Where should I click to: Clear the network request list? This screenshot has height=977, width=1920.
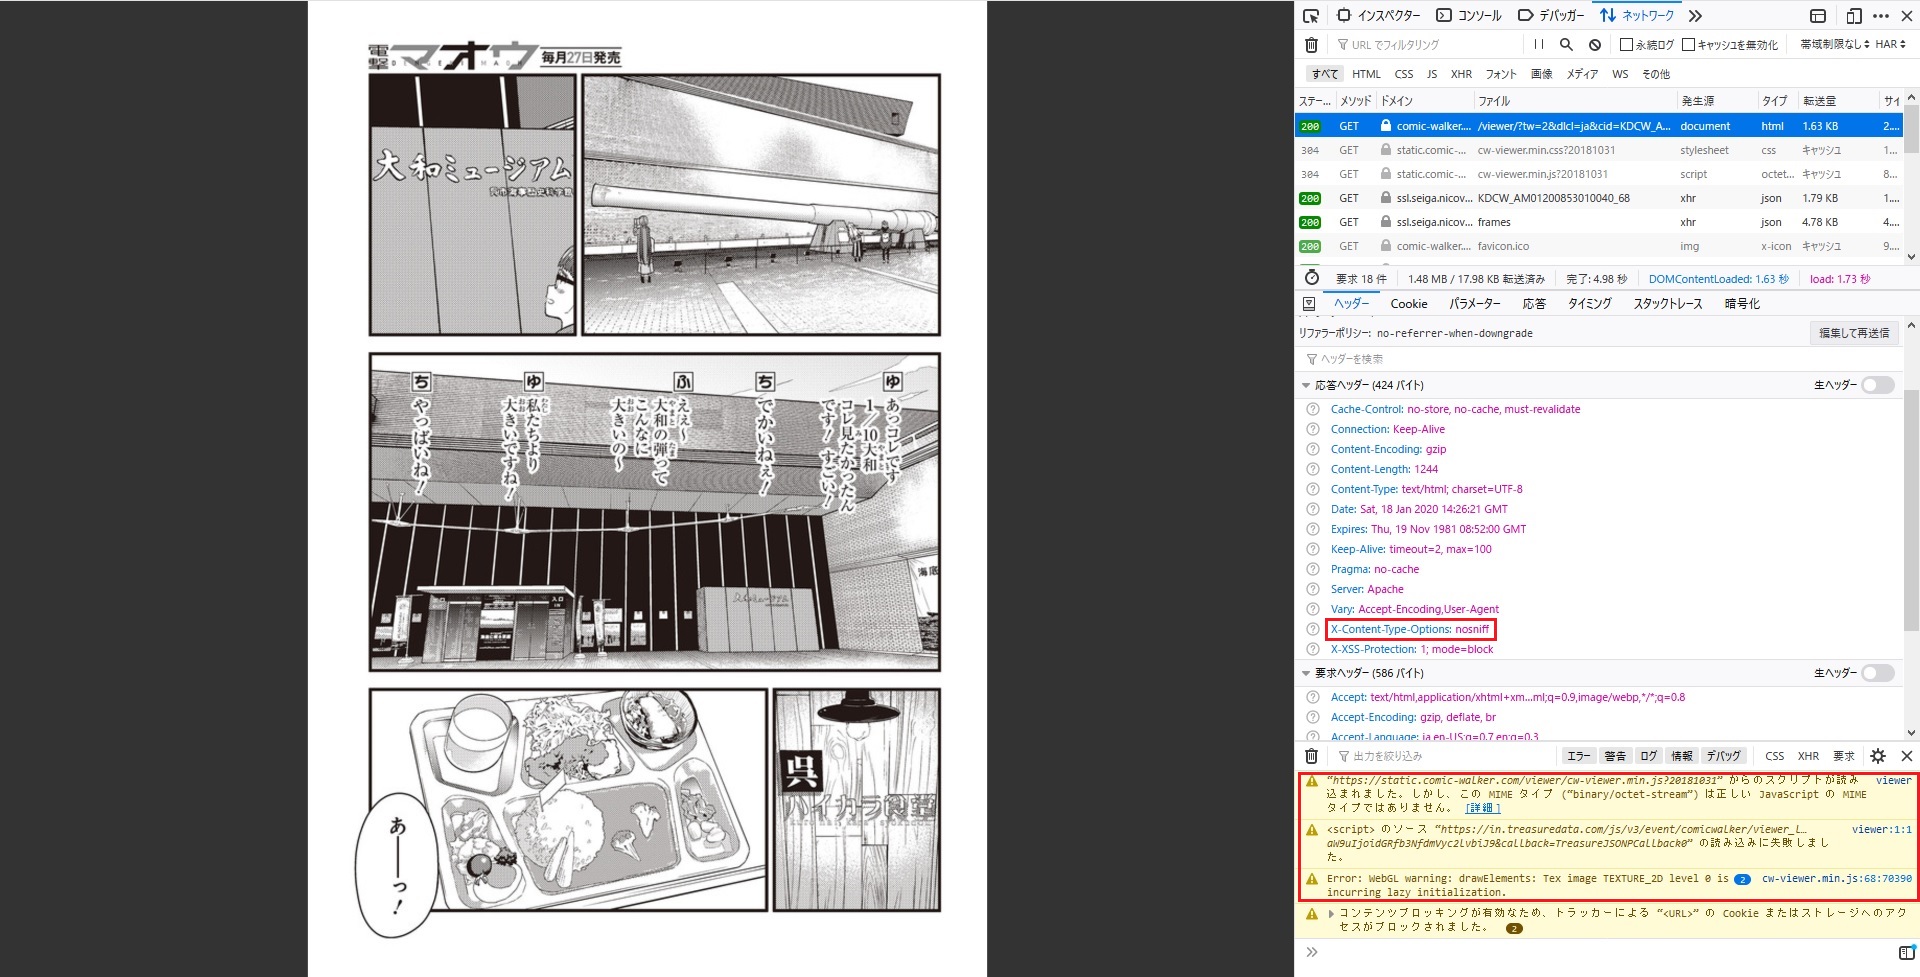1312,44
